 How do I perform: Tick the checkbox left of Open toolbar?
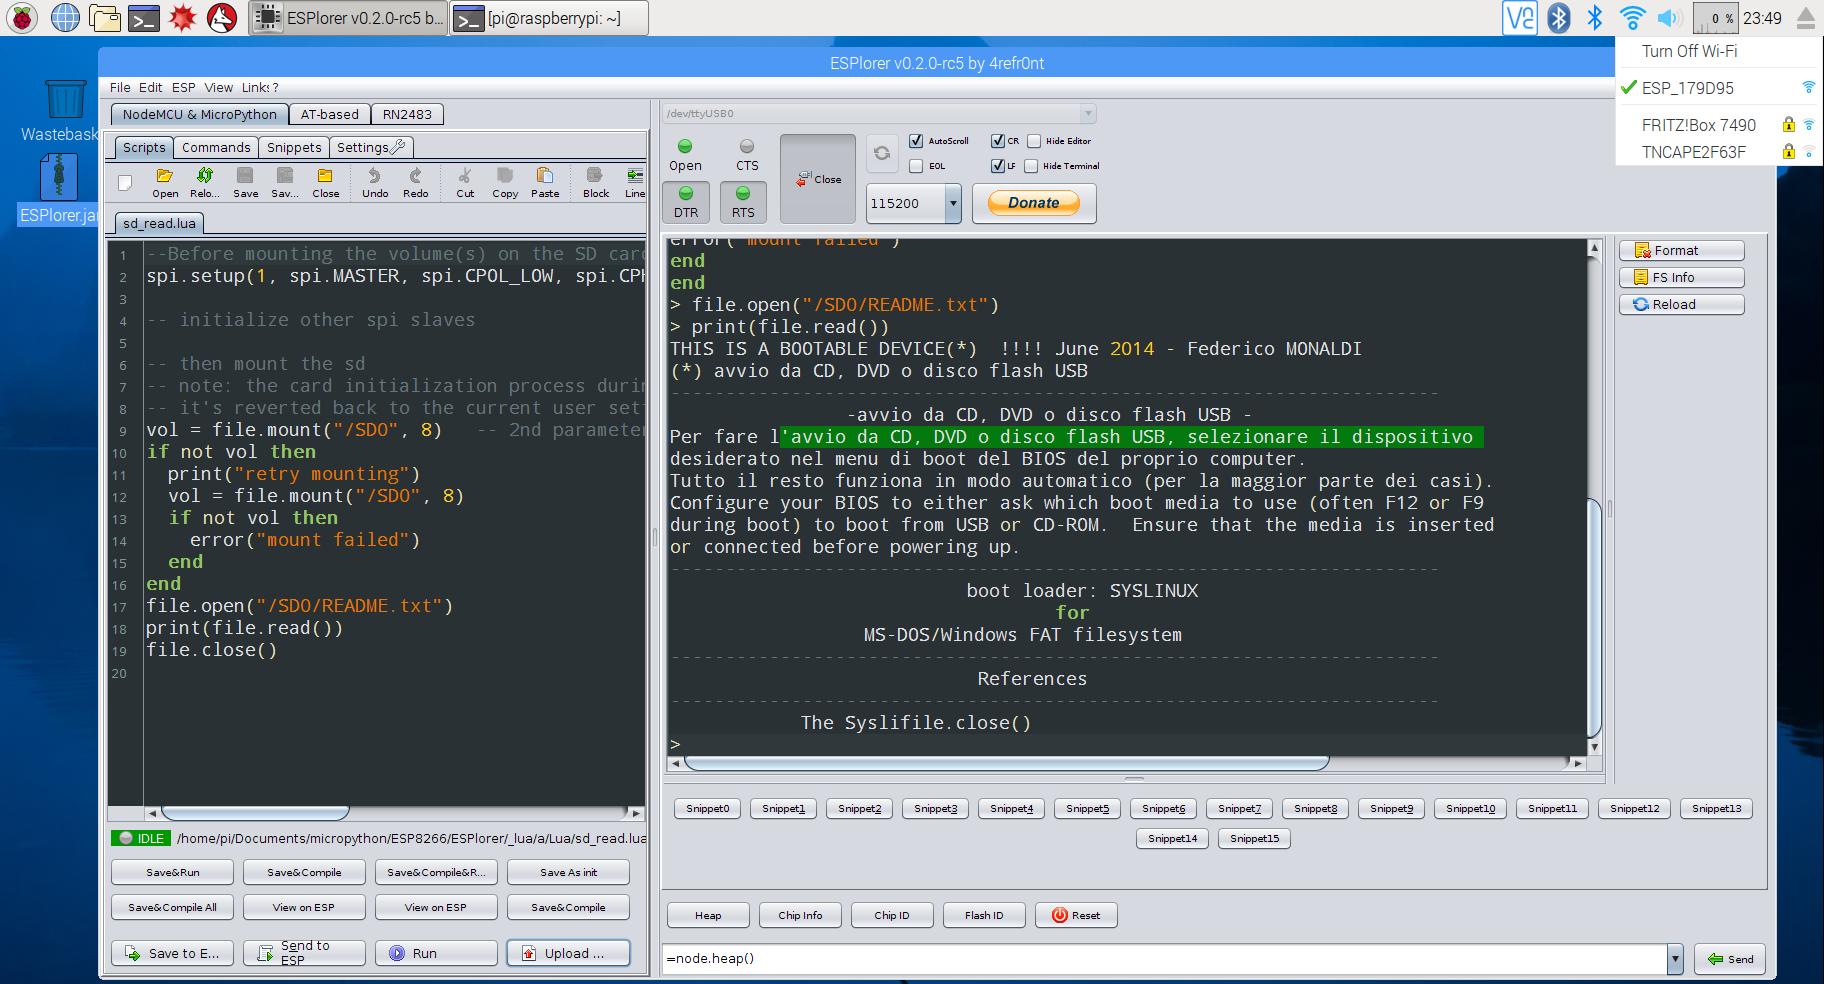coord(125,182)
